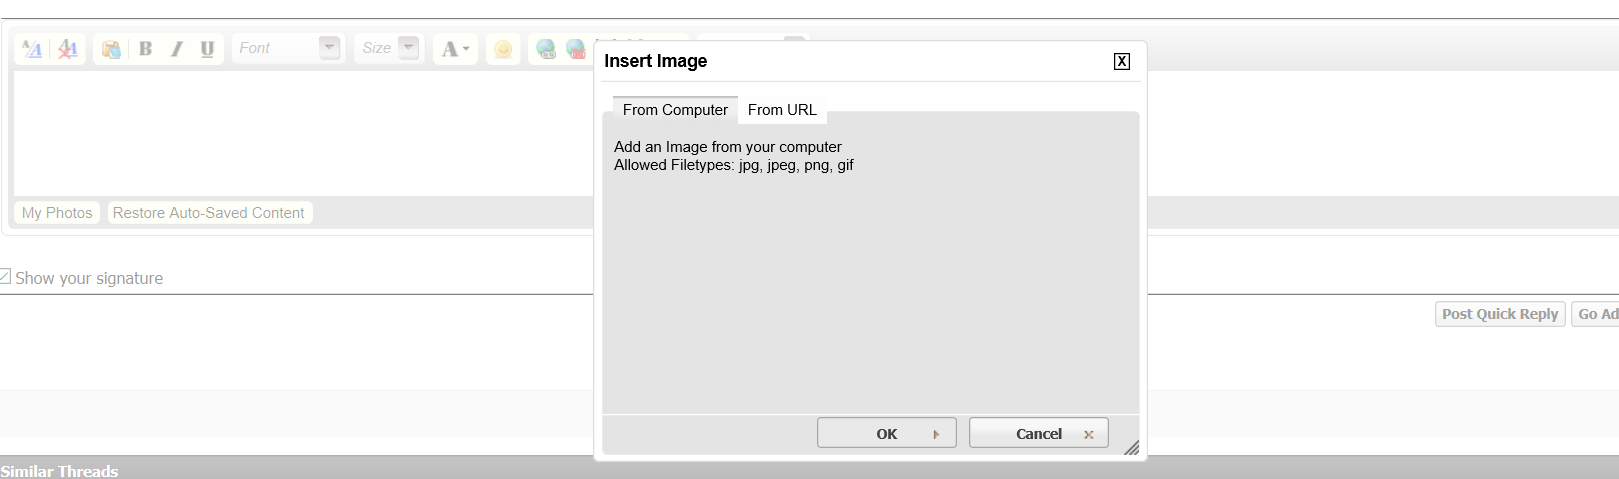Viewport: 1619px width, 479px height.
Task: Click the dialog resize grip corner
Action: click(1131, 448)
